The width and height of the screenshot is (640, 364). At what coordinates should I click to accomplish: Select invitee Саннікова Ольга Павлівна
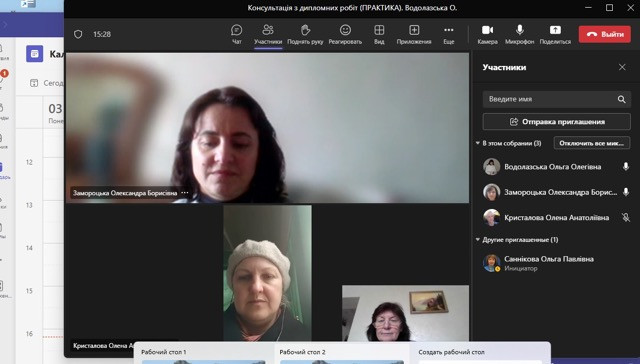click(x=557, y=263)
